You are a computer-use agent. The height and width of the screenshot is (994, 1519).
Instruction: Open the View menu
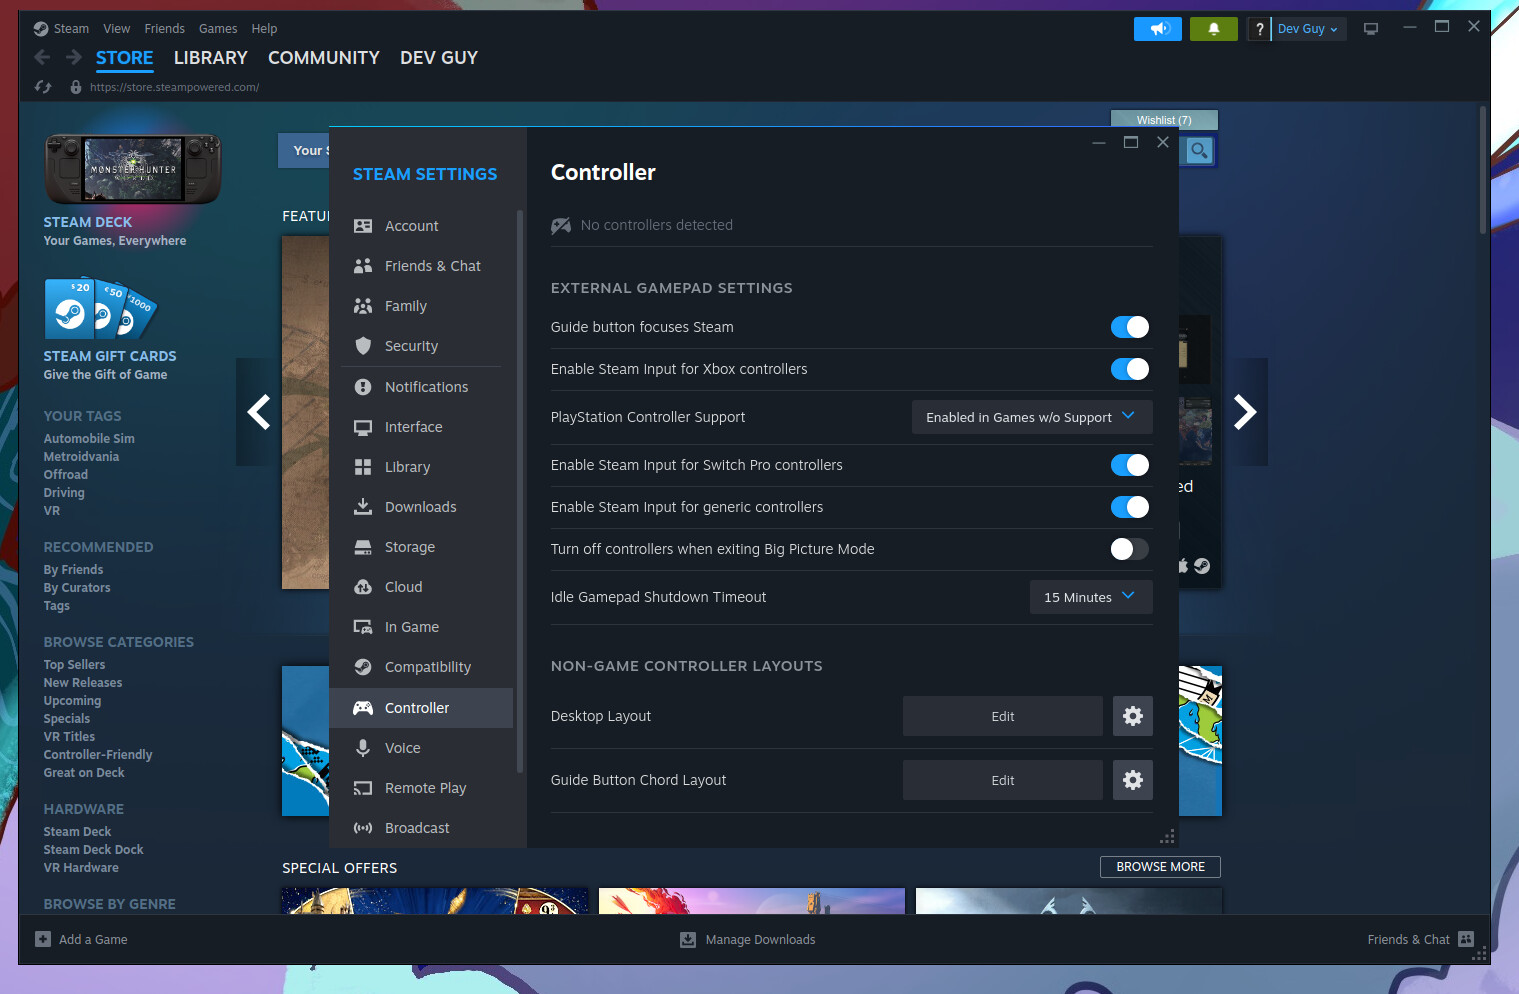pyautogui.click(x=117, y=29)
